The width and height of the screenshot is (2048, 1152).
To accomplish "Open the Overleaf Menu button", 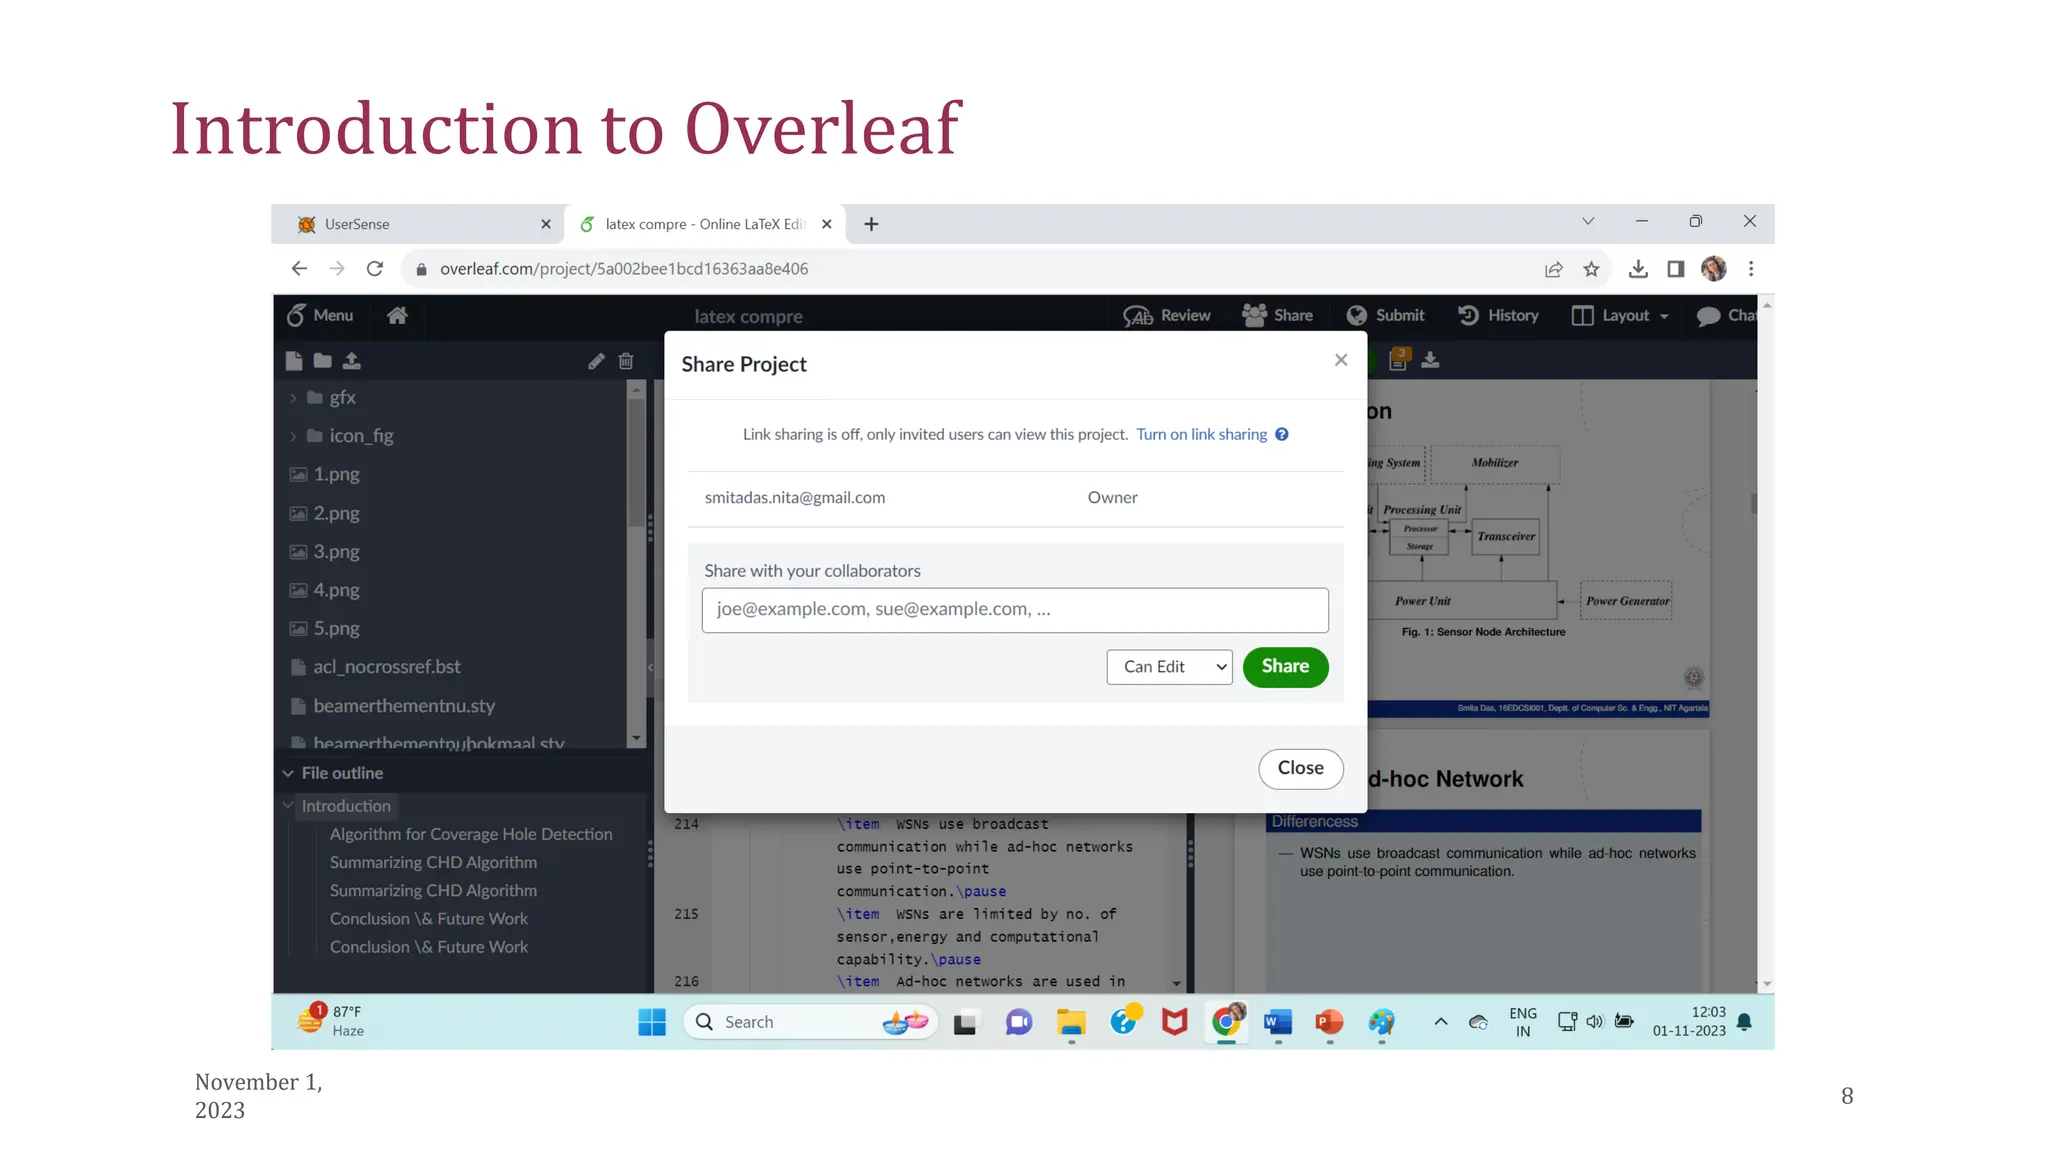I will pos(320,316).
